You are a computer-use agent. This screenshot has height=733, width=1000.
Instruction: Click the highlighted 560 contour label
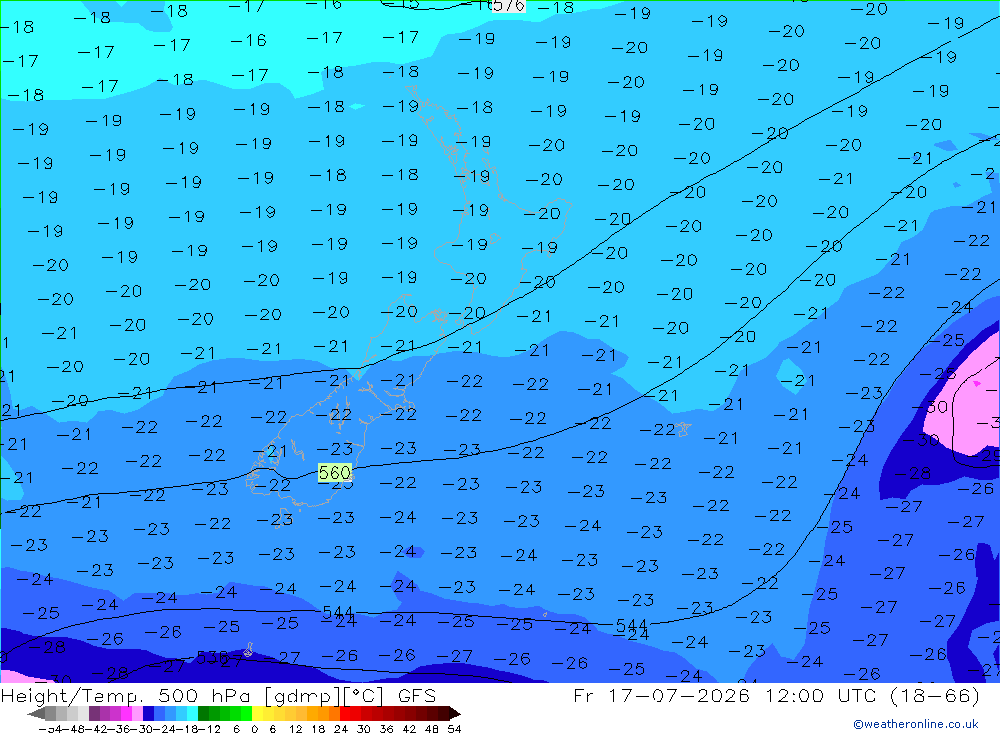click(334, 473)
